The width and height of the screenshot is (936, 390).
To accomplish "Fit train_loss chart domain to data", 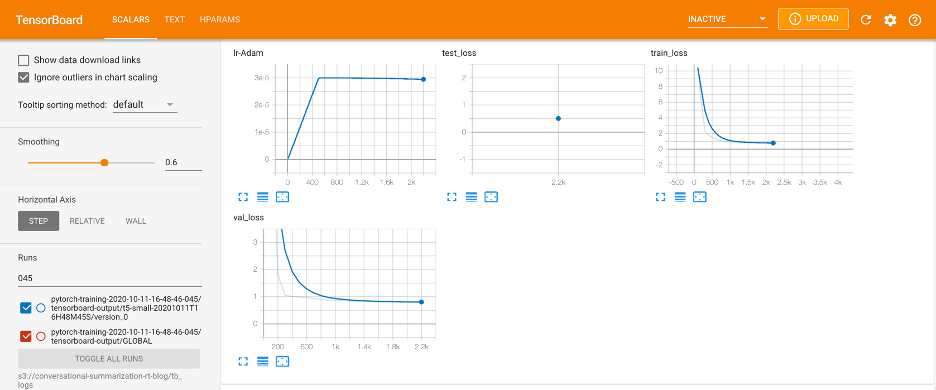I will click(x=700, y=196).
